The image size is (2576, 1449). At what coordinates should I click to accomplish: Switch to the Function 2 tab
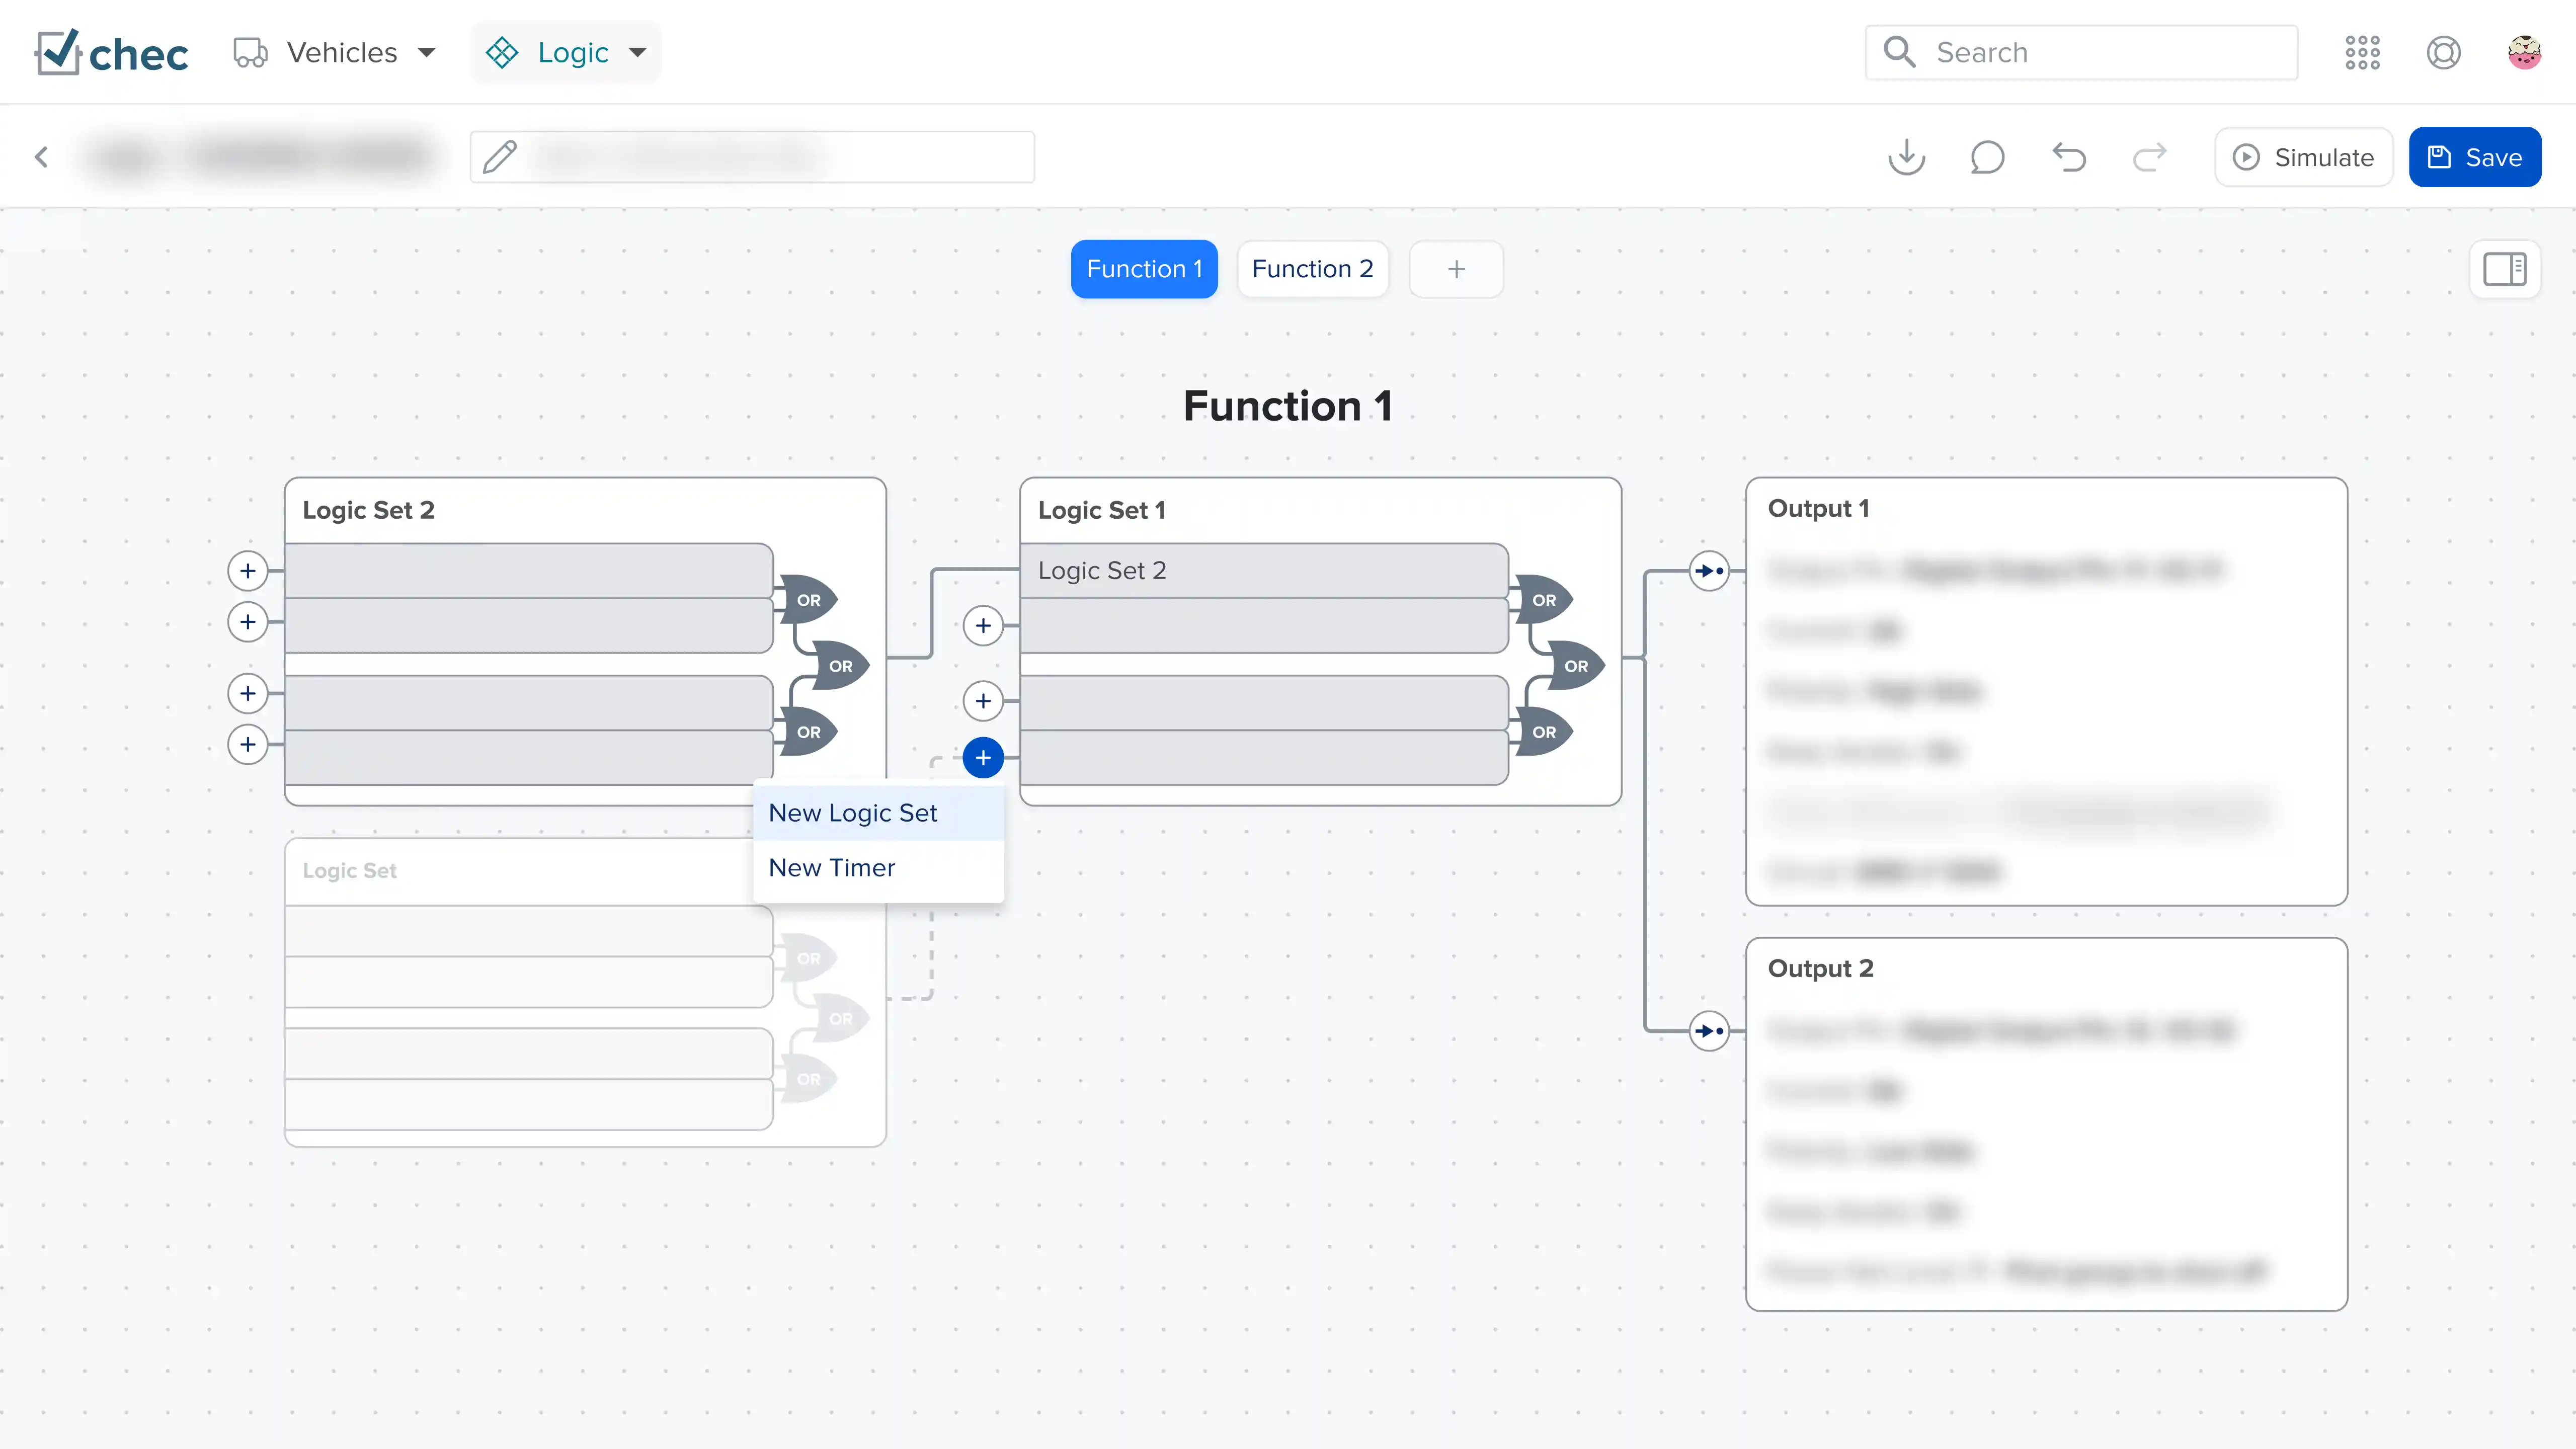pos(1312,269)
